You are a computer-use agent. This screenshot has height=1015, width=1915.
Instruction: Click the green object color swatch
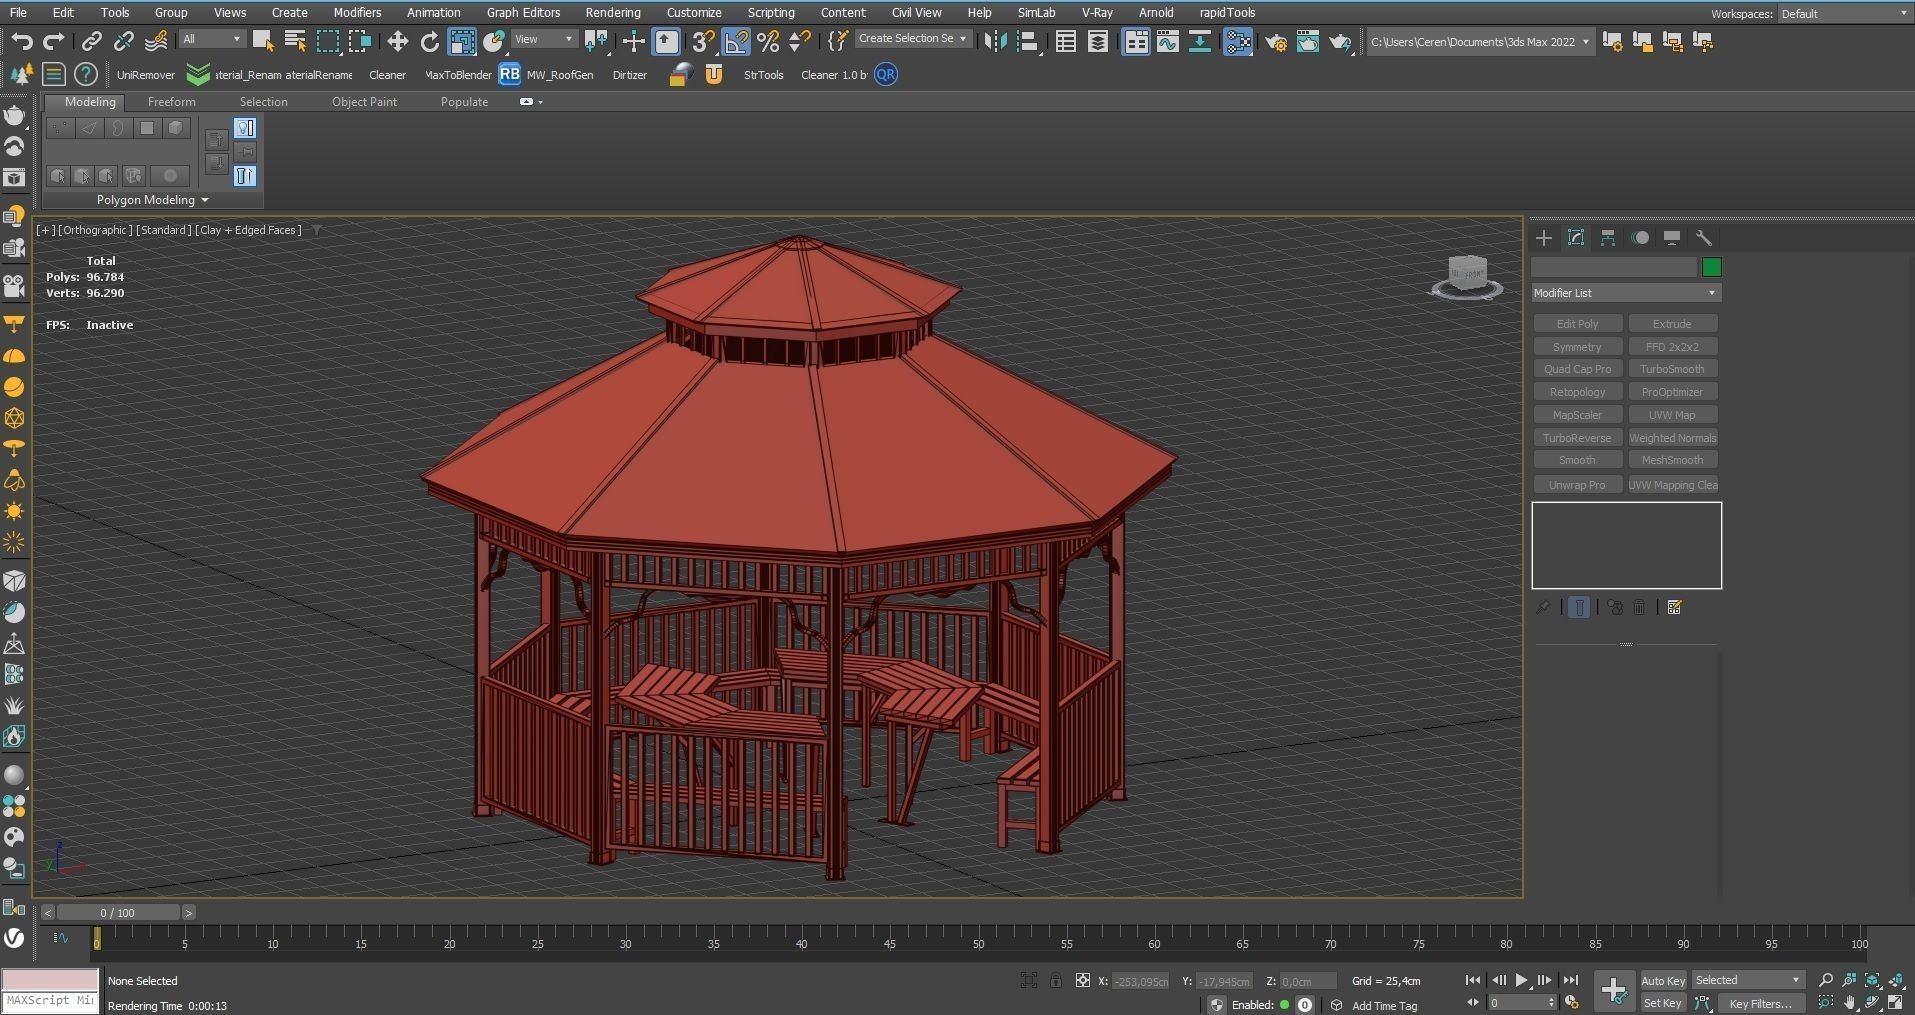tap(1712, 267)
